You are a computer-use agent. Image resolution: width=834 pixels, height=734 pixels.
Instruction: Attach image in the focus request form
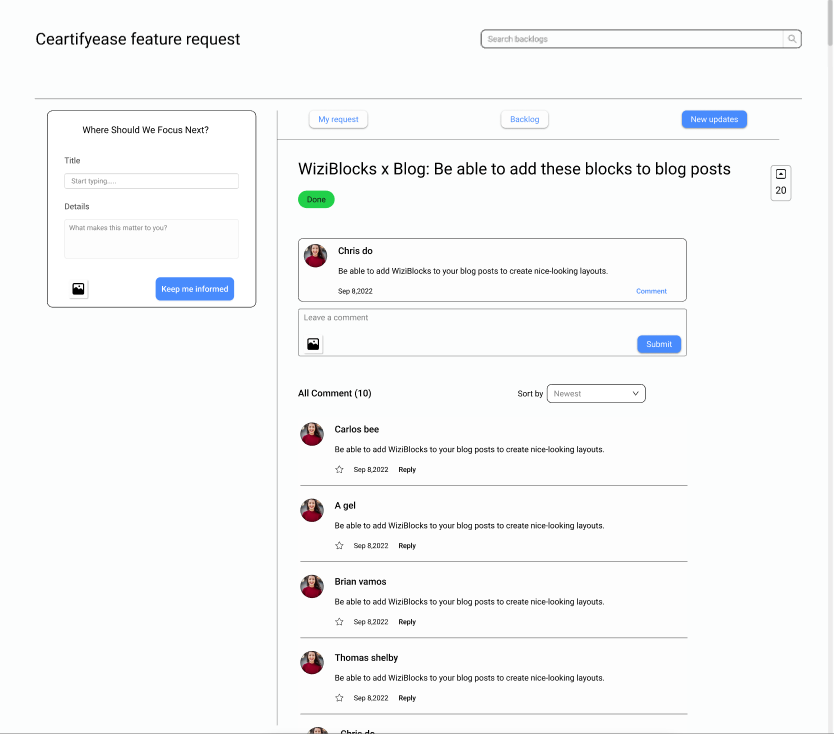[x=79, y=289]
